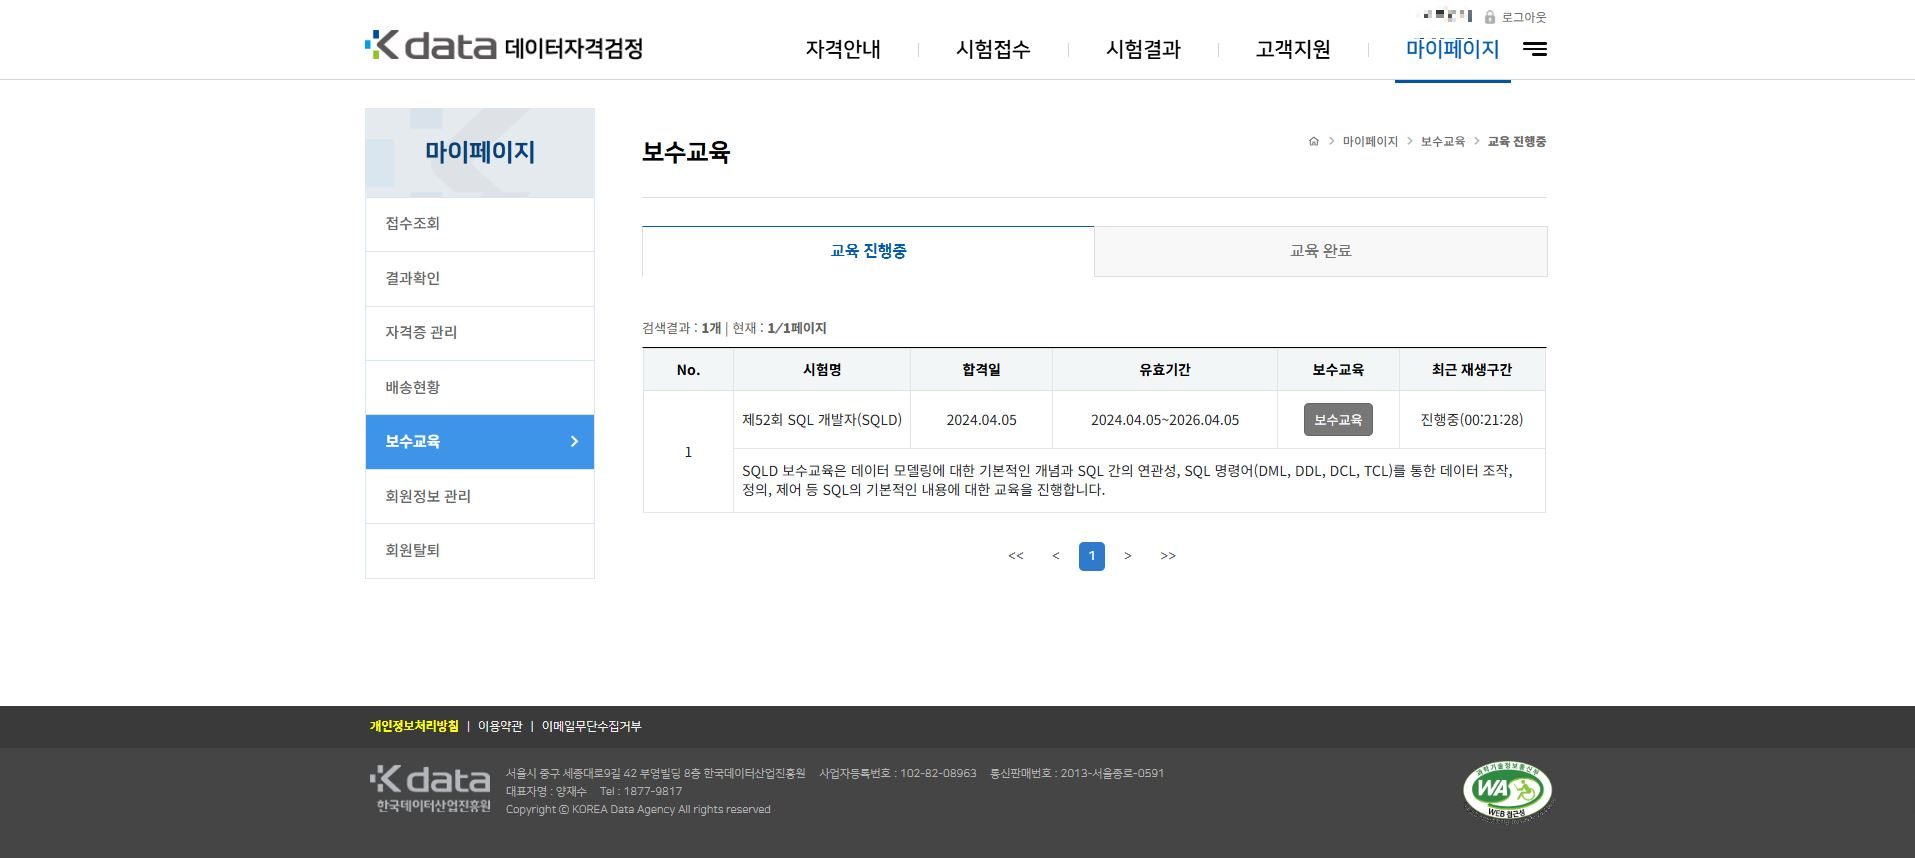The height and width of the screenshot is (858, 1915).
Task: Open the 시험결과 menu
Action: coord(1143,49)
